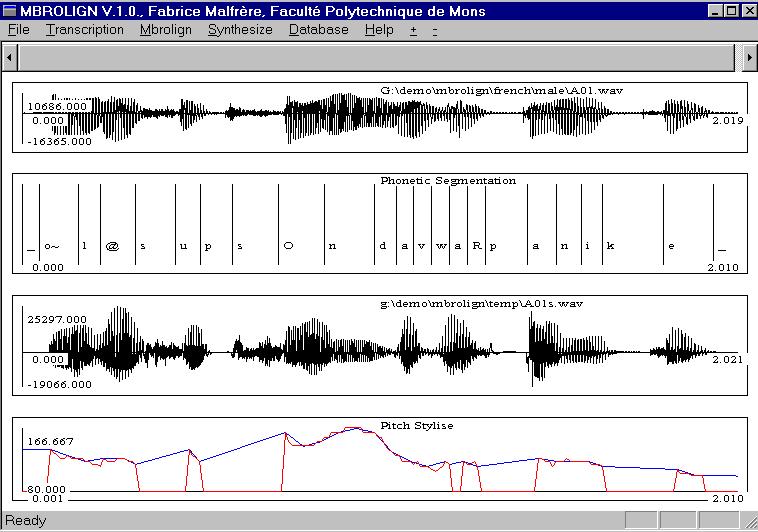Click the horizontal scrollbar track
Viewport: 758px width, 532px height.
coord(376,57)
